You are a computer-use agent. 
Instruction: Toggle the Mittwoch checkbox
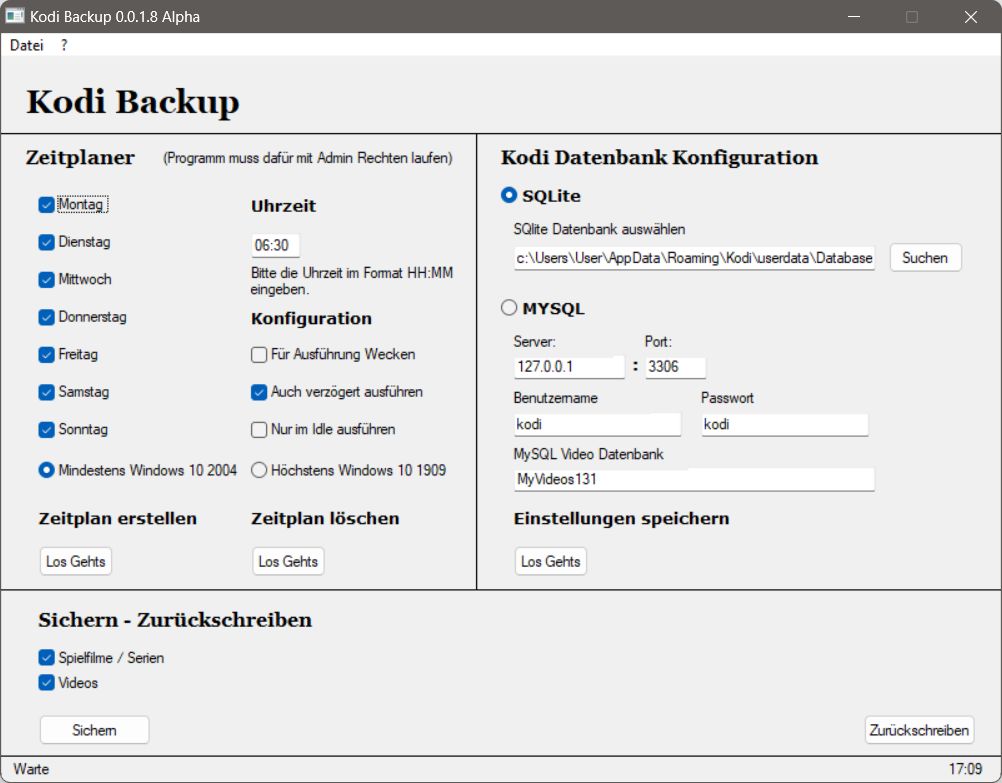(x=46, y=280)
